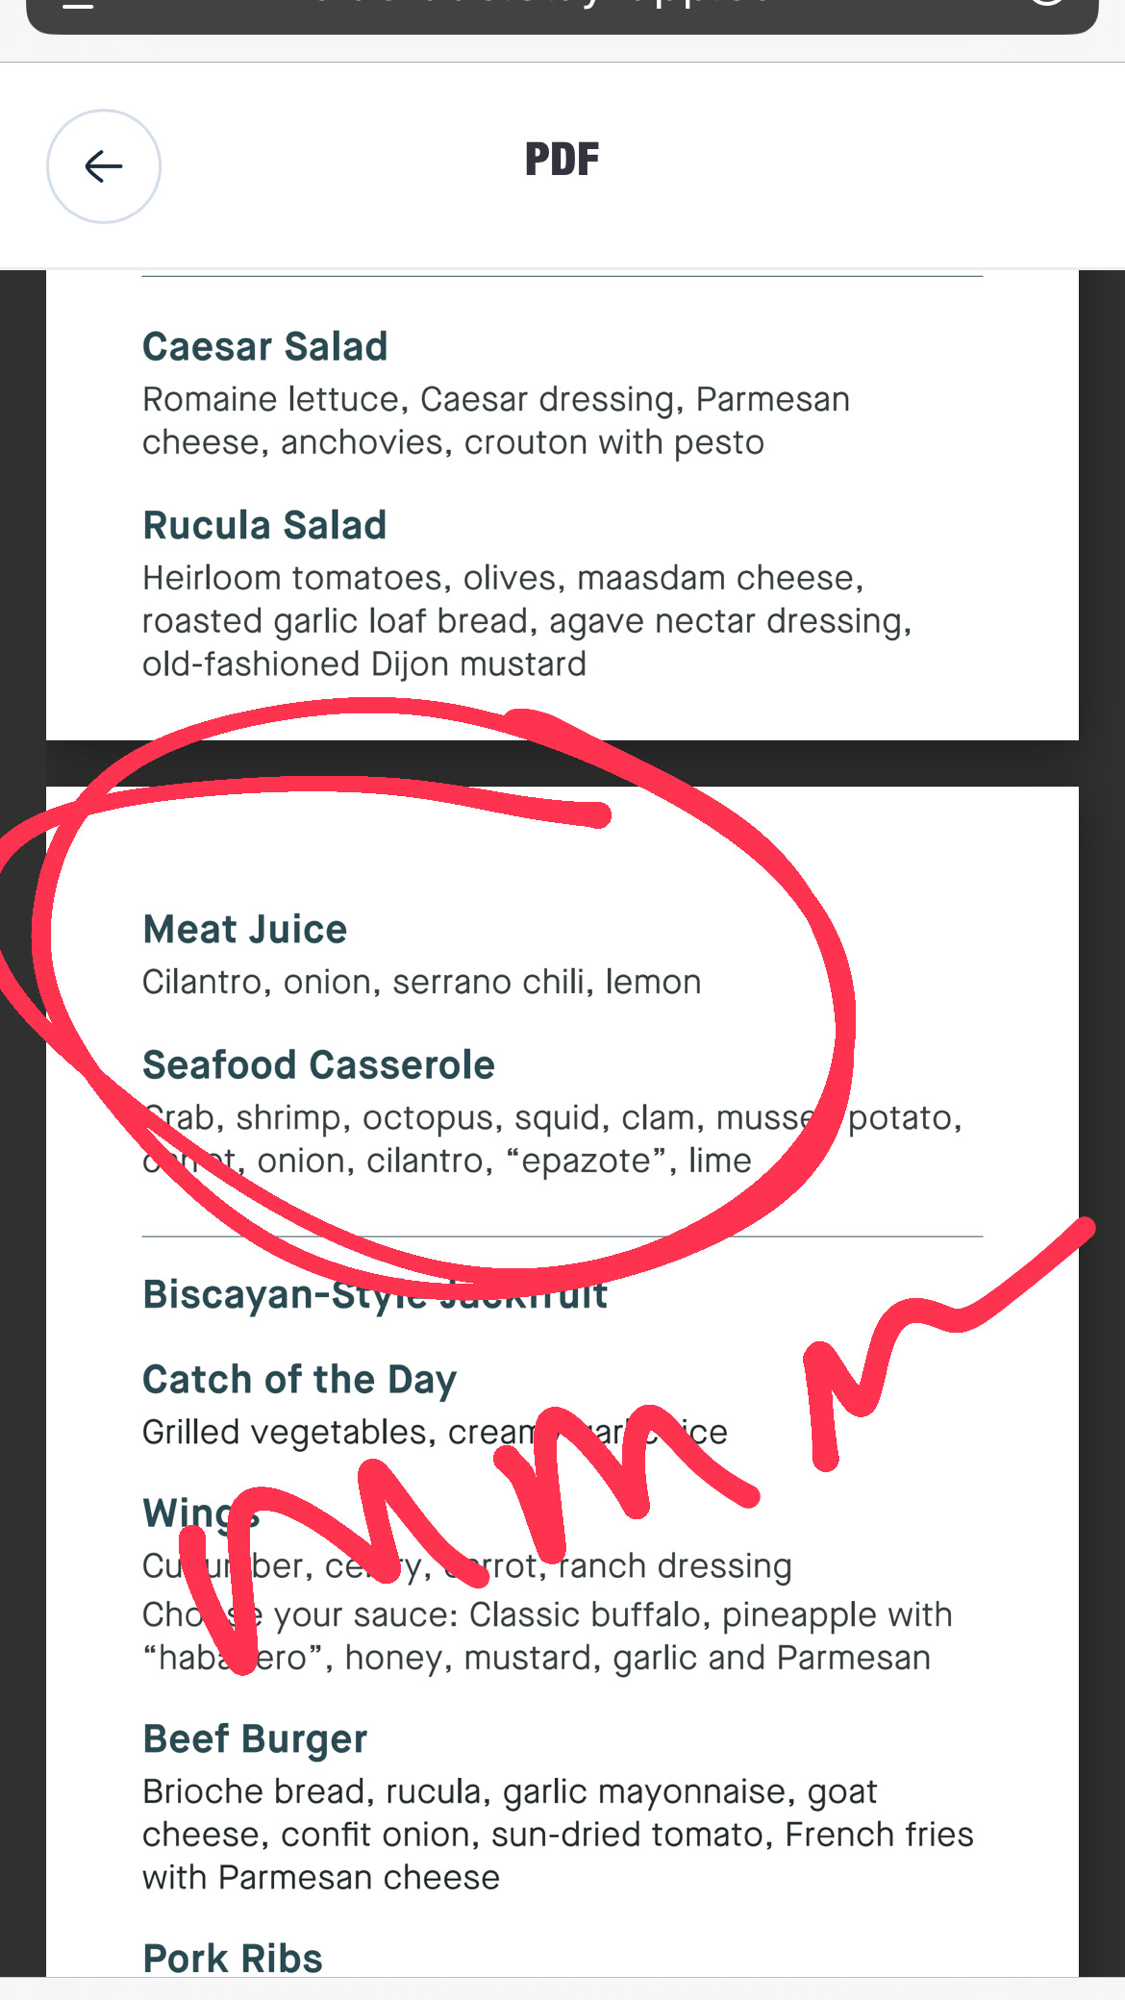This screenshot has height=2000, width=1125.
Task: Tap the Grilled vegetables description line
Action: click(434, 1432)
